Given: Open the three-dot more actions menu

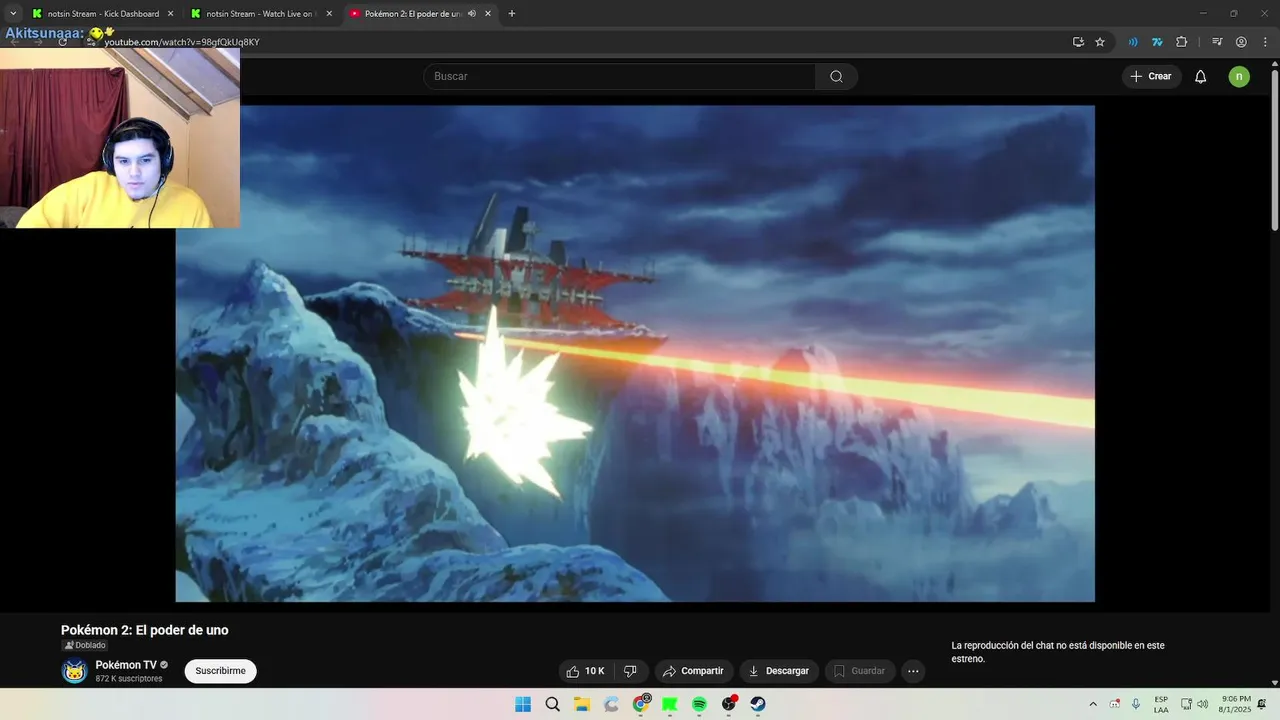Looking at the screenshot, I should (x=913, y=671).
